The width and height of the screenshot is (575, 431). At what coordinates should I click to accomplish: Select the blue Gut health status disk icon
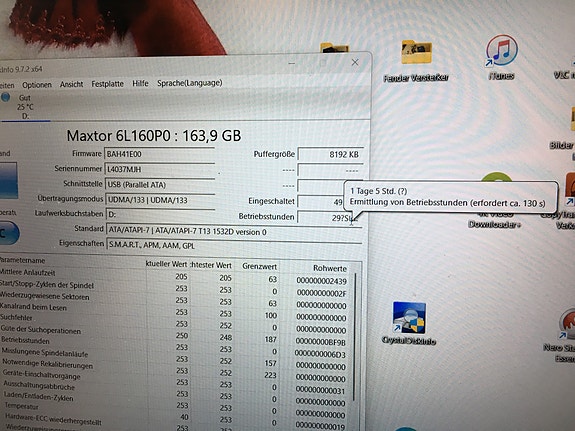[6, 98]
